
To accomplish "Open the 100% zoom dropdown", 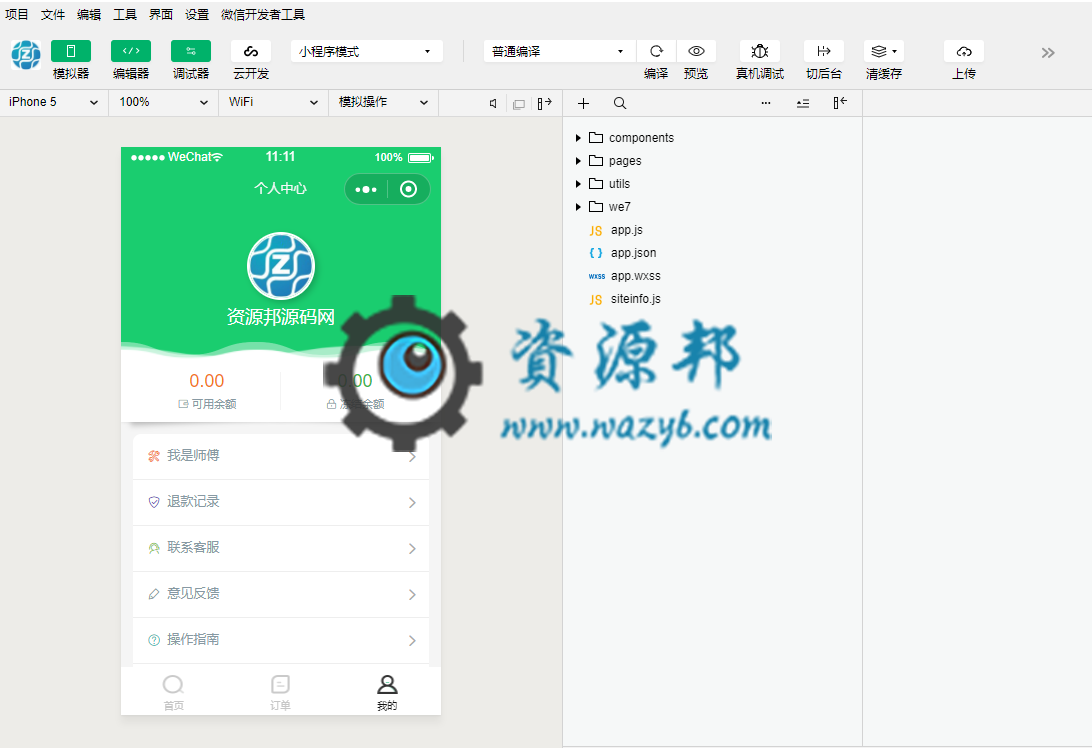I will click(164, 102).
